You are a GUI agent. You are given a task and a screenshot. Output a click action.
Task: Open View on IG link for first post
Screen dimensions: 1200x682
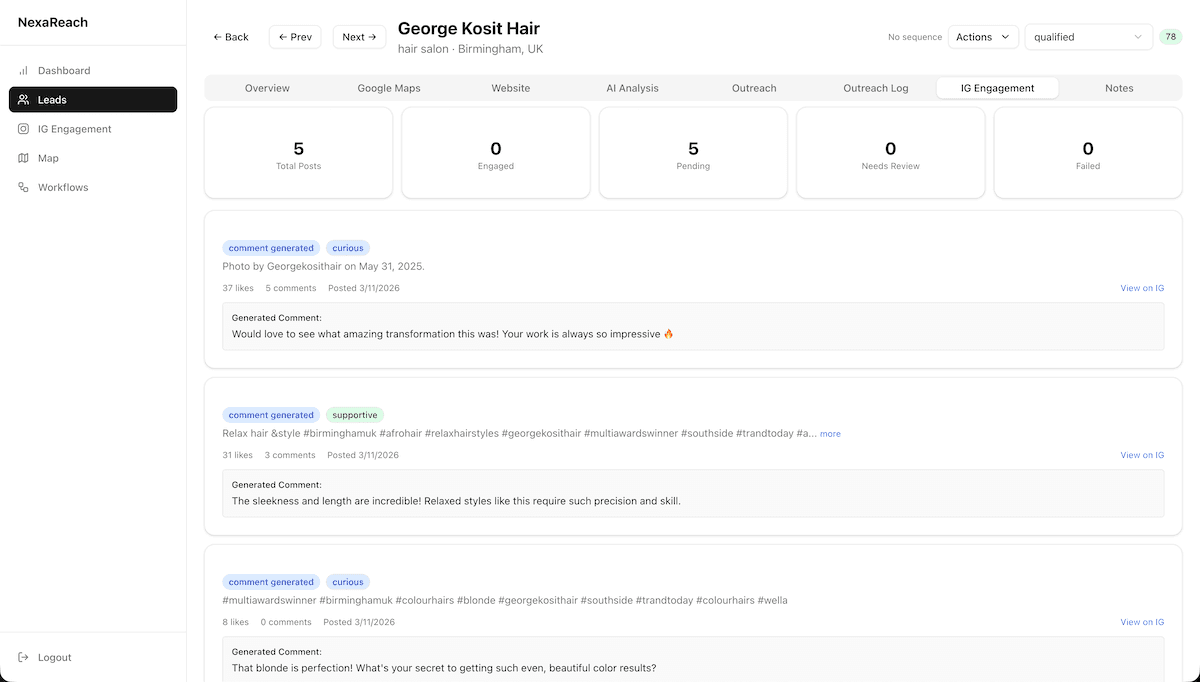1142,288
